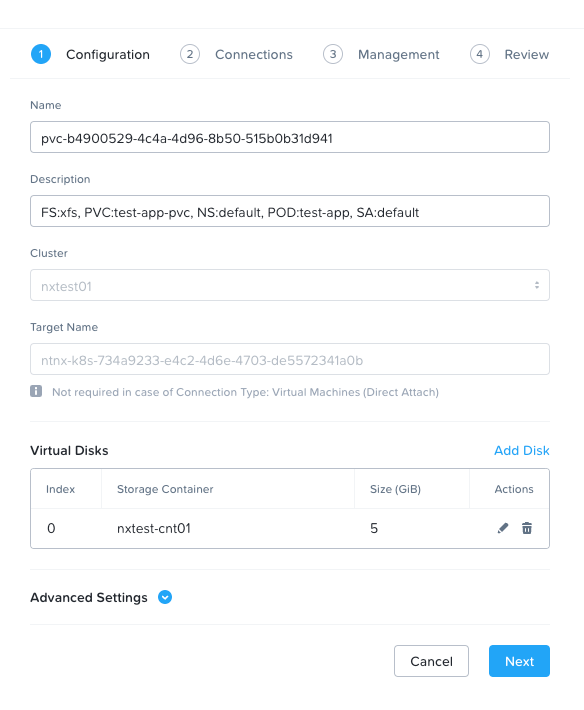Switch to the Review step
Image resolution: width=584 pixels, height=710 pixels.
tap(527, 55)
